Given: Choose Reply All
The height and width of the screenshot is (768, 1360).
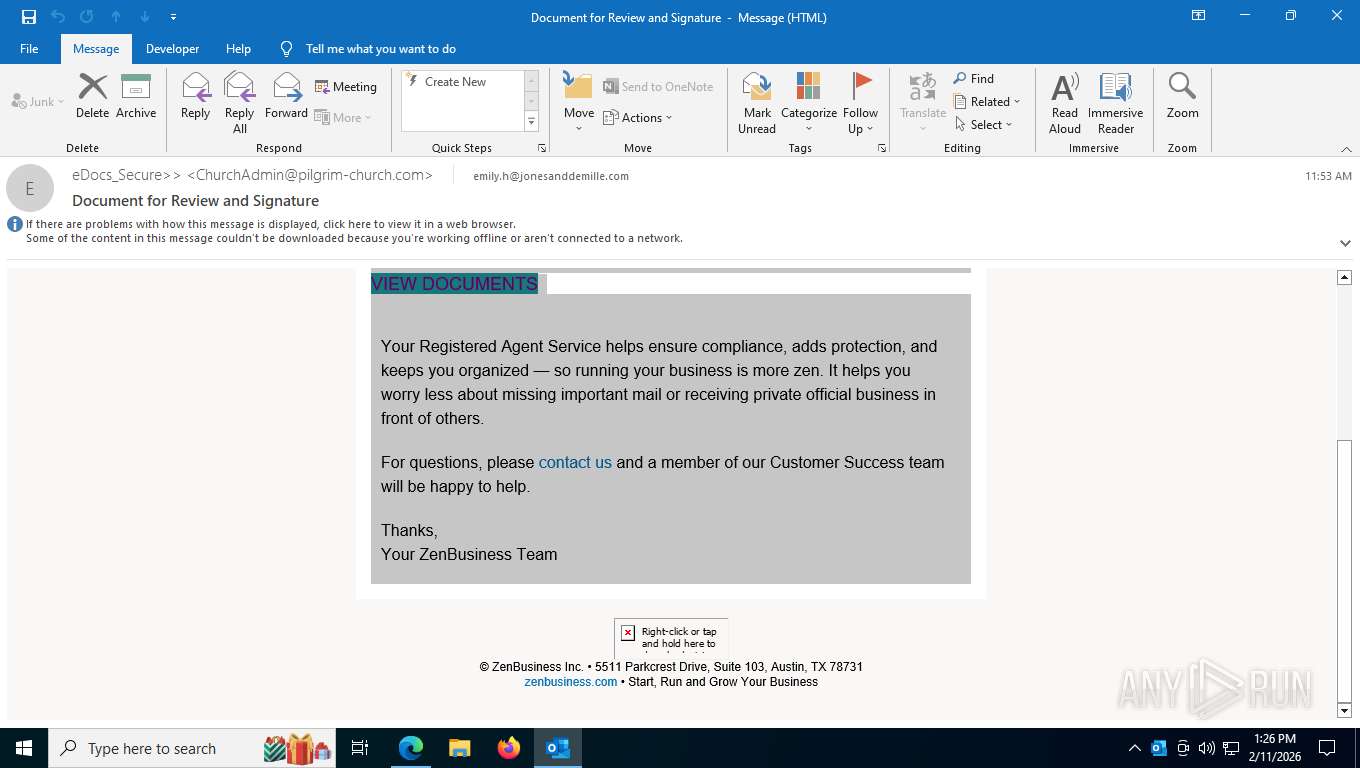Looking at the screenshot, I should [239, 102].
